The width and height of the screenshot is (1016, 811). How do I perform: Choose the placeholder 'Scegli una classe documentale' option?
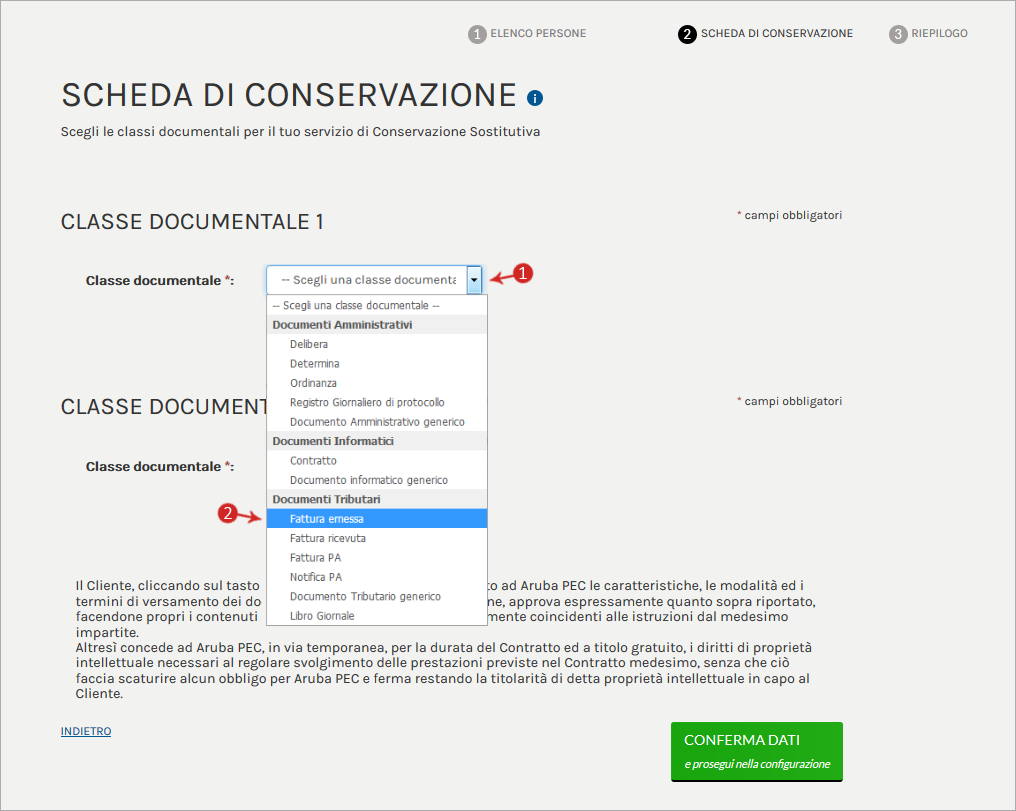click(376, 305)
